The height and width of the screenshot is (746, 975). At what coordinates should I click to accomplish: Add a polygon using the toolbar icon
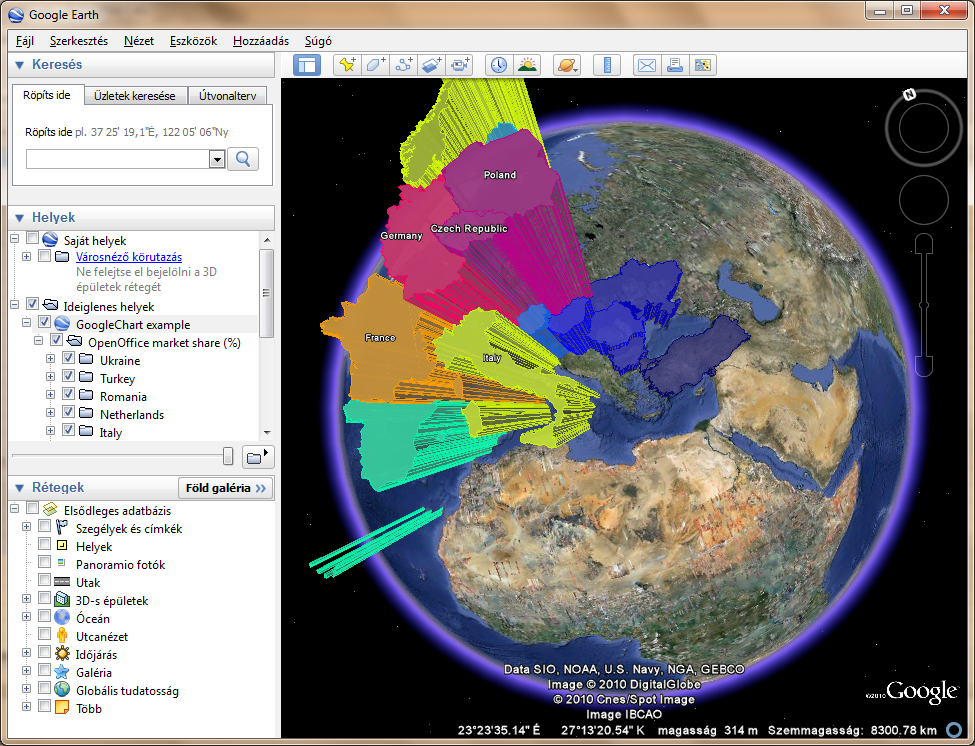[x=375, y=65]
